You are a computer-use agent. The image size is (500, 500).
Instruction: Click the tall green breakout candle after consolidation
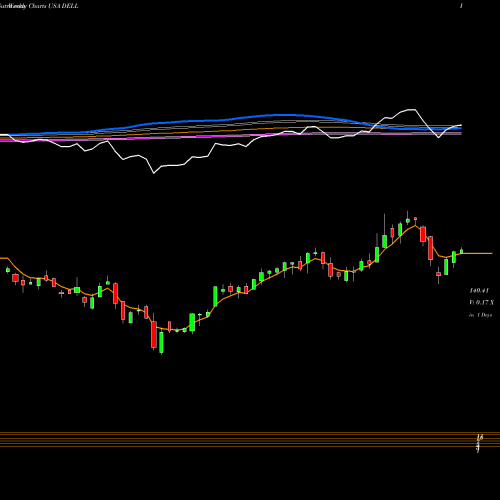(215, 296)
